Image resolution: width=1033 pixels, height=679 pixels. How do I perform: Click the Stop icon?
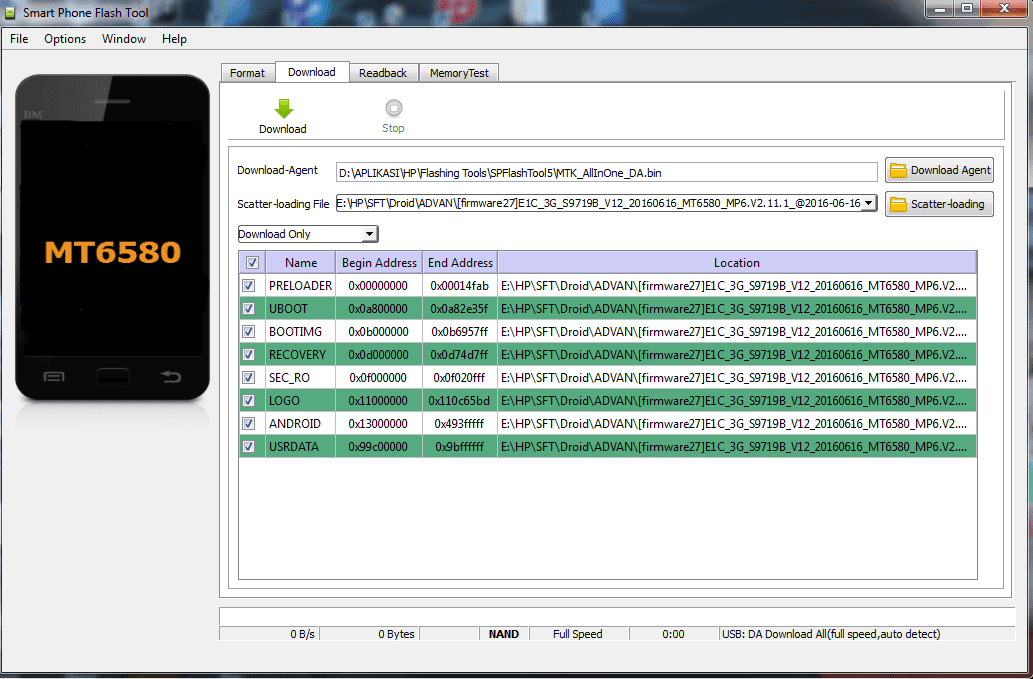[x=392, y=108]
